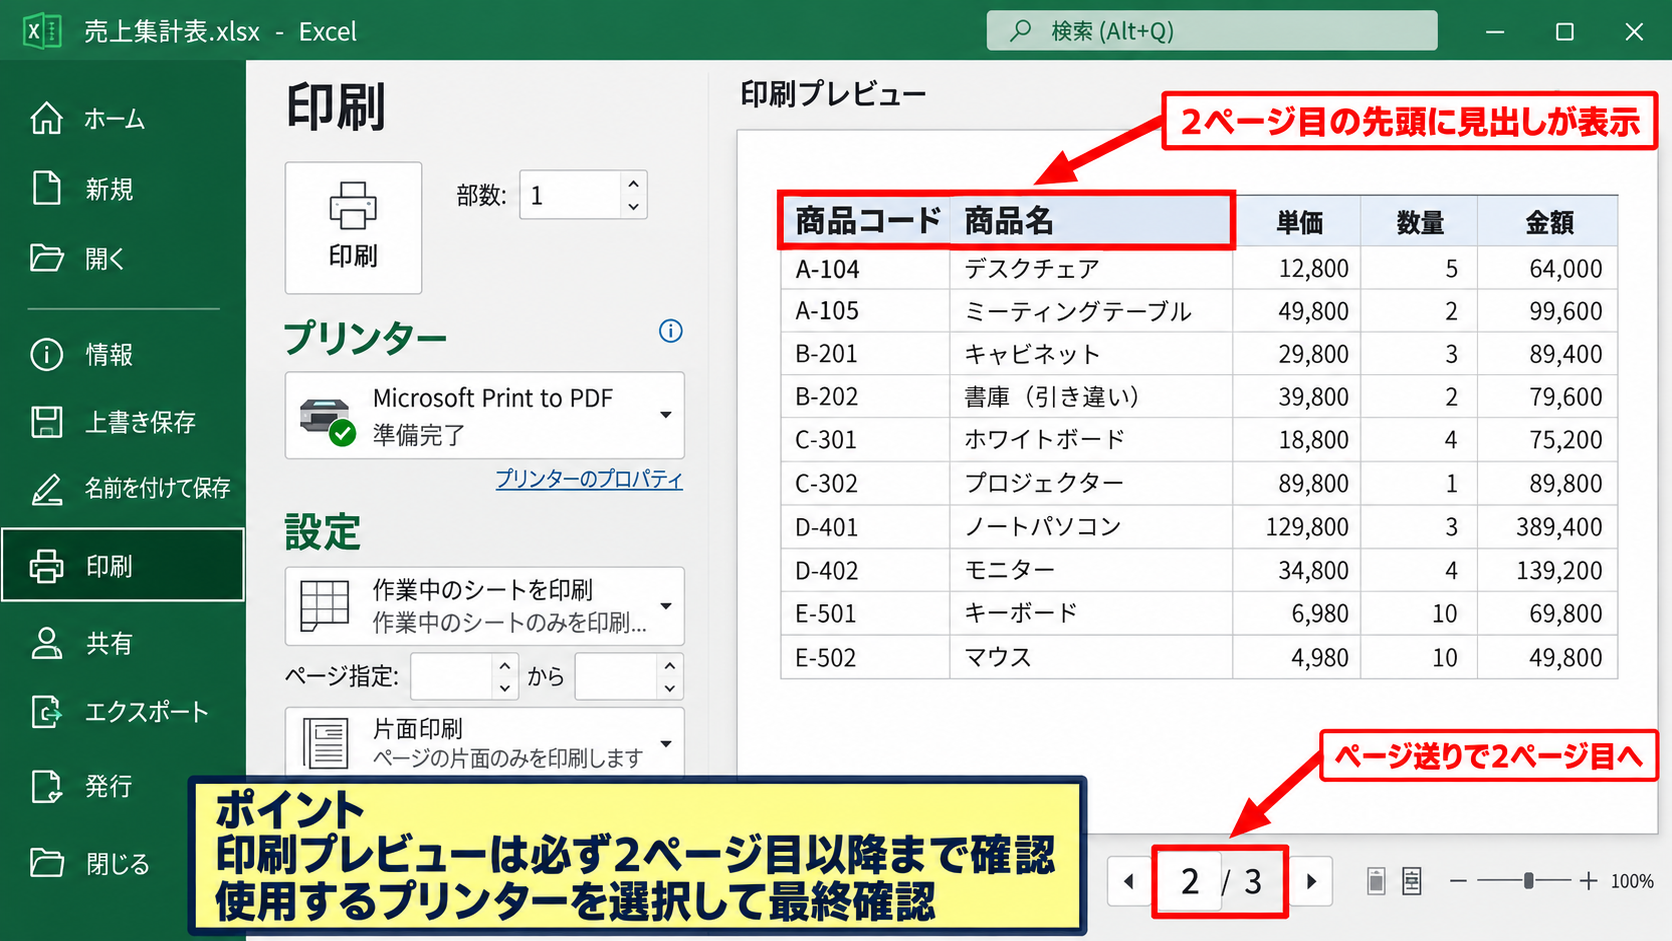Click the circled i icon beside 情報
Viewport: 1672px width, 941px height.
pyautogui.click(x=46, y=354)
